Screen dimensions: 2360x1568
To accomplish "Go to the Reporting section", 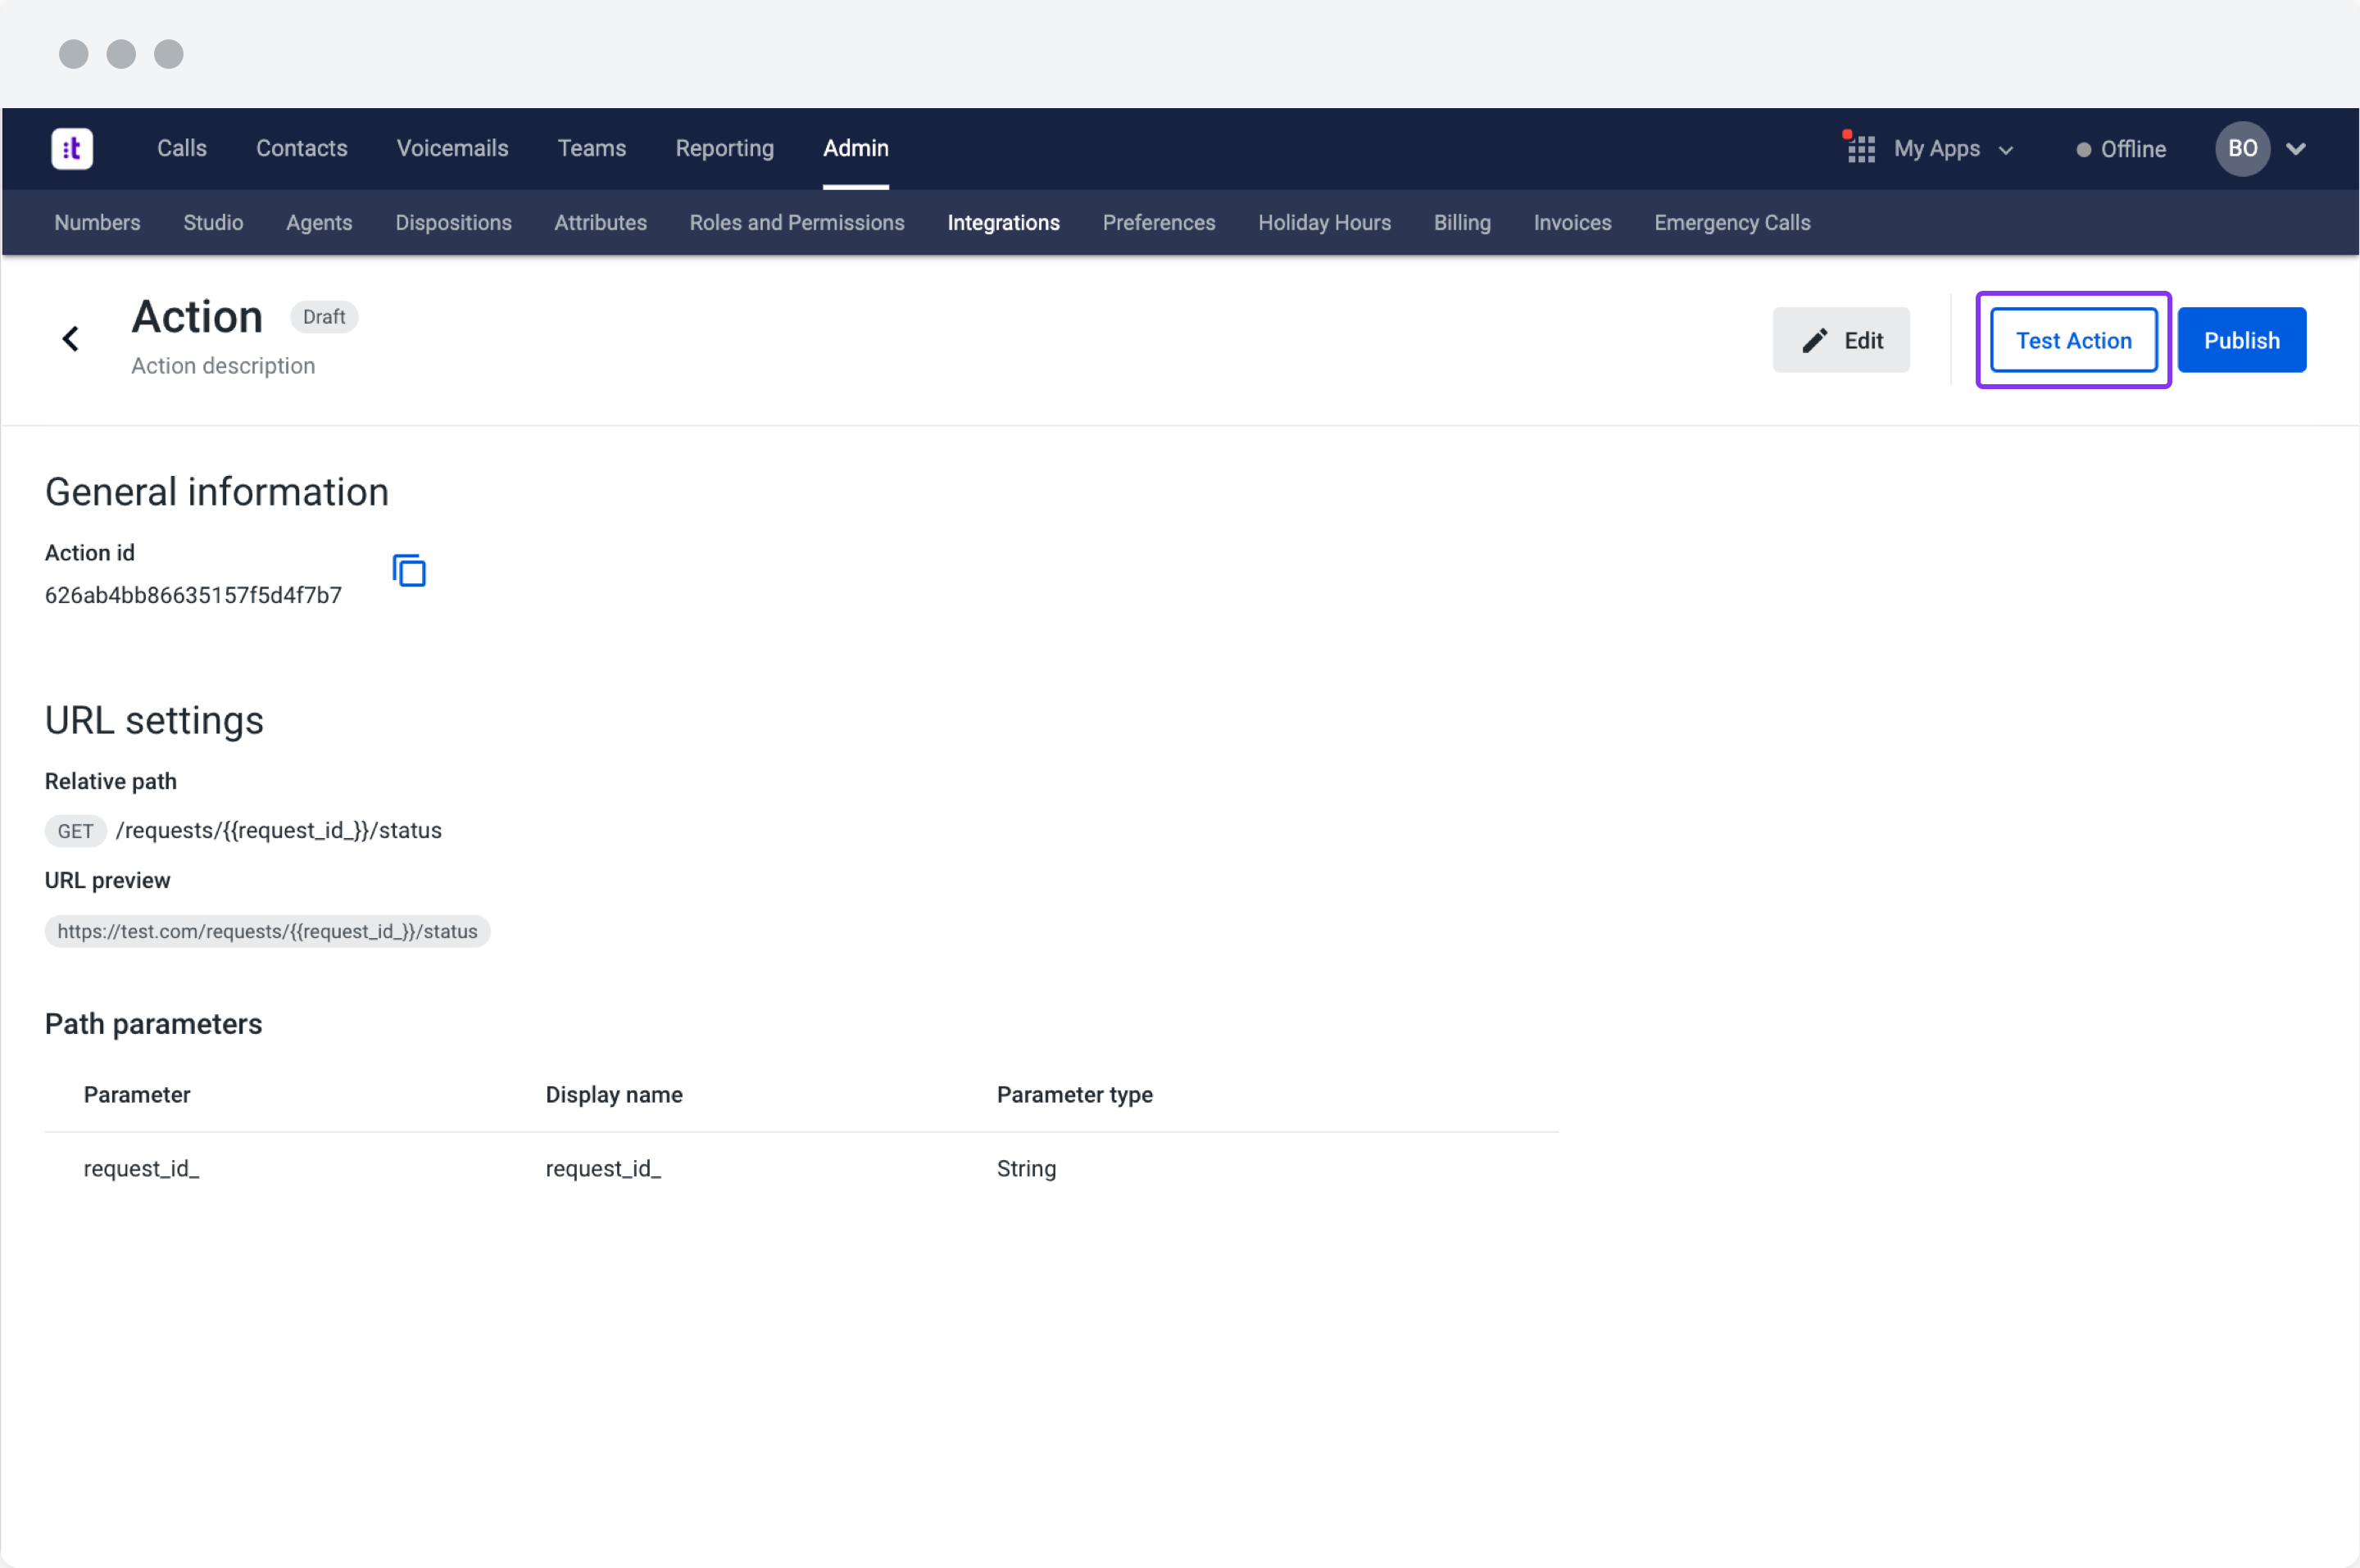I will tap(724, 149).
